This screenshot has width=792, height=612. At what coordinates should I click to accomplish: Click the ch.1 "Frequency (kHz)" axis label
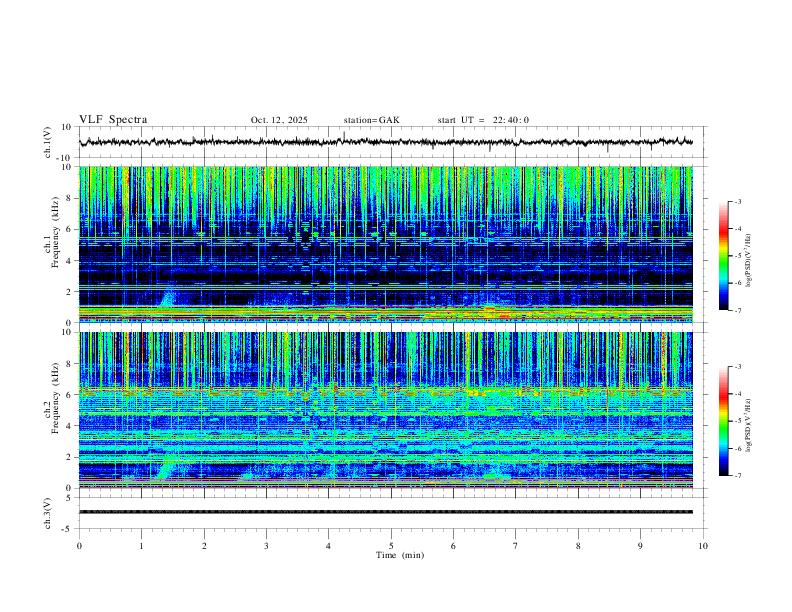tap(55, 233)
